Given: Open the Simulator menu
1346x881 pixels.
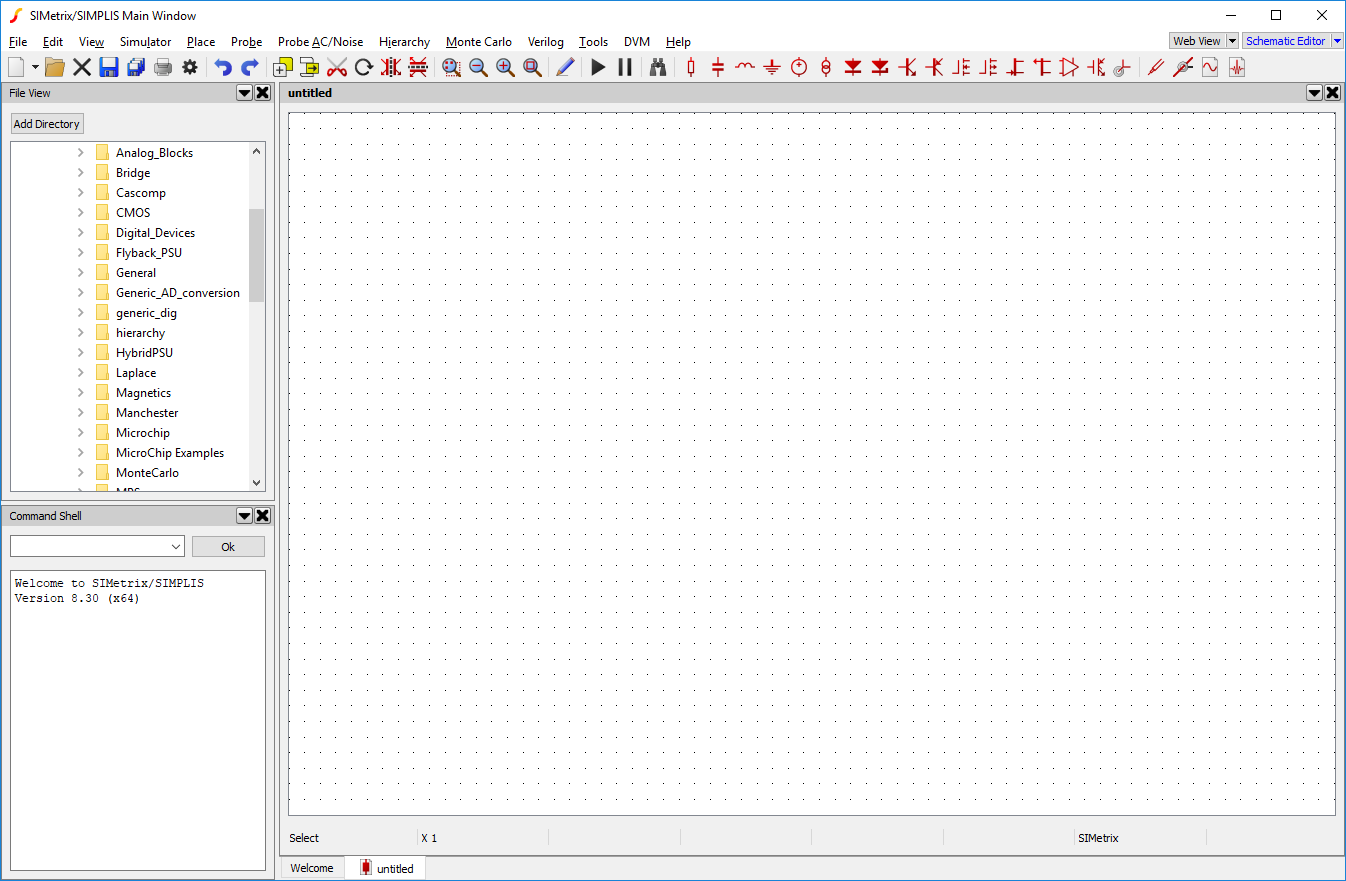Looking at the screenshot, I should 145,42.
